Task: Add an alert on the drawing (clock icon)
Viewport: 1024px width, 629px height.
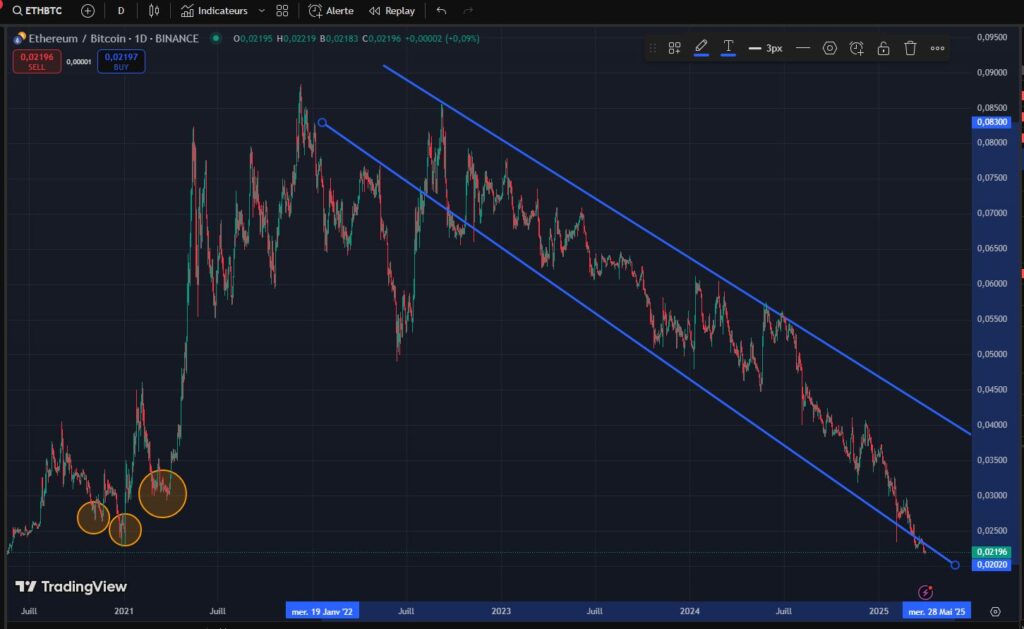Action: click(x=856, y=47)
